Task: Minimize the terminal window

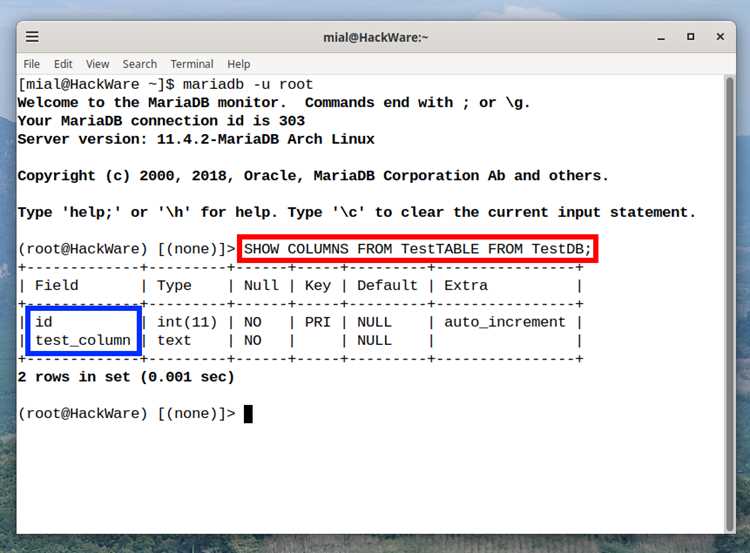Action: (661, 37)
